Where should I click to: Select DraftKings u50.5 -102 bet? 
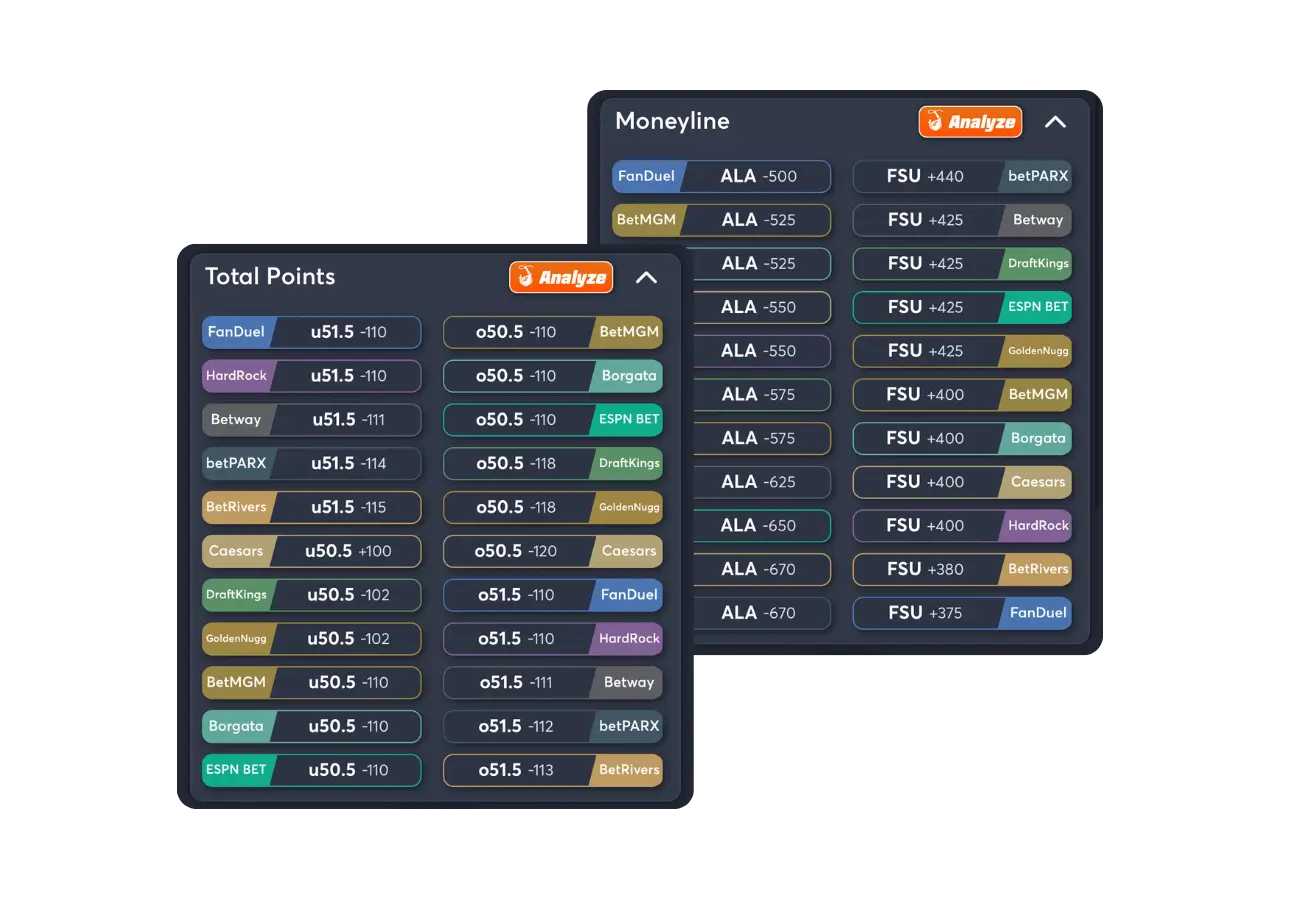pyautogui.click(x=312, y=595)
